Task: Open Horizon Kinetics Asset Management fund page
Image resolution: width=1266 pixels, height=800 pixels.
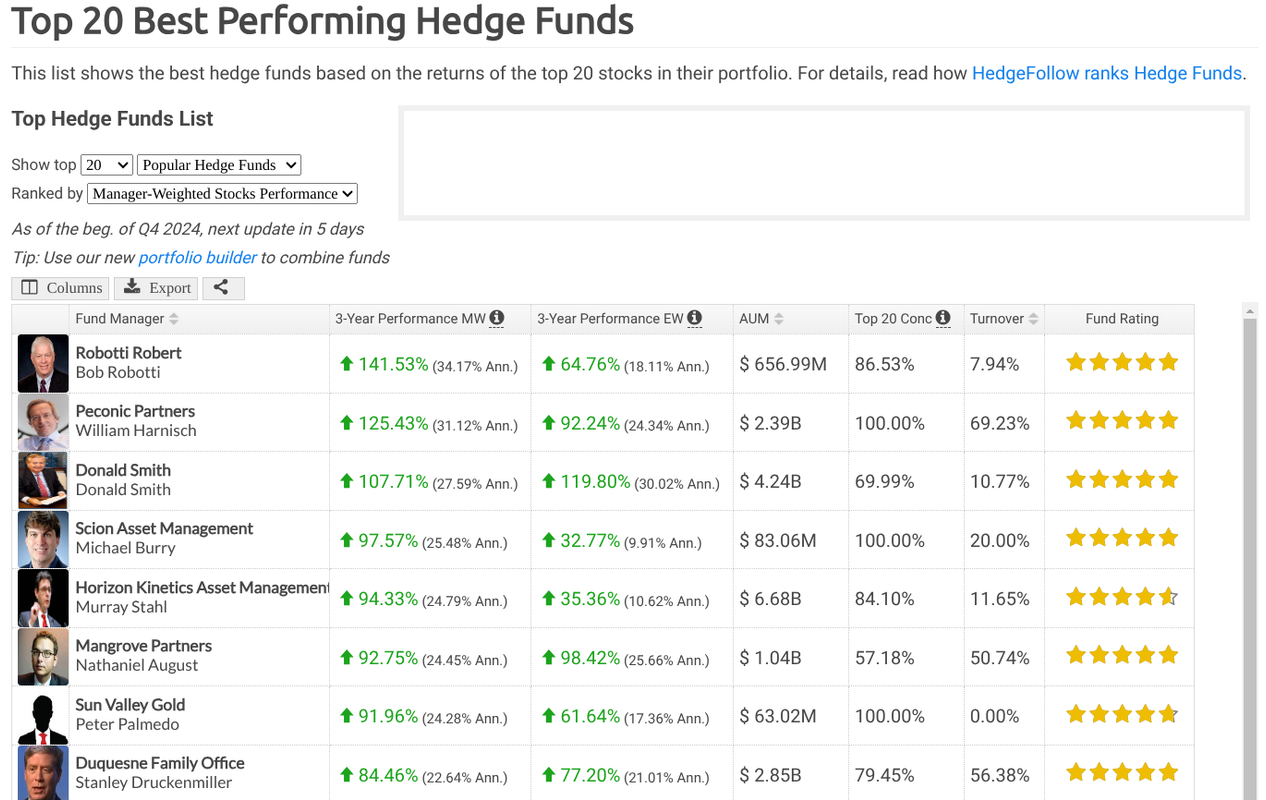Action: click(202, 587)
